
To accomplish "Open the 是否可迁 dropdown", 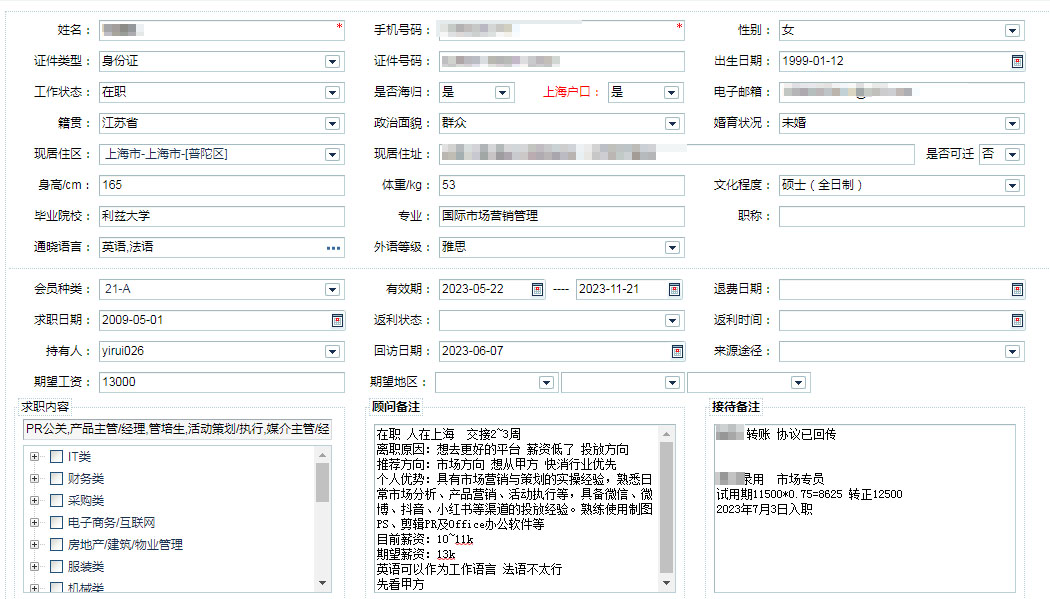I will click(1012, 155).
